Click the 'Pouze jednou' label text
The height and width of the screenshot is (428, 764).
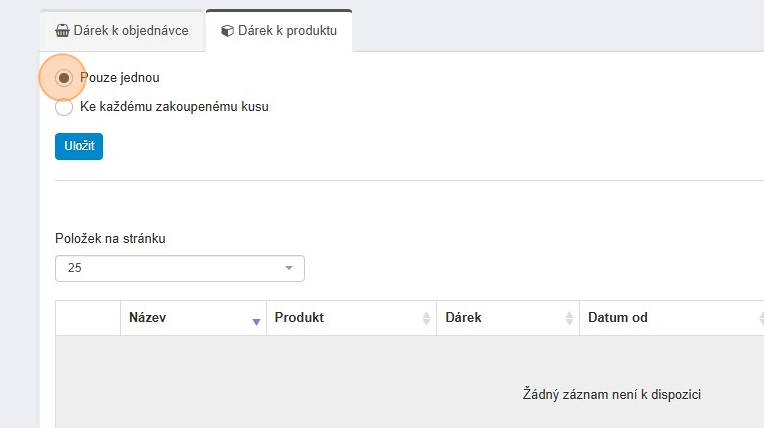[120, 78]
